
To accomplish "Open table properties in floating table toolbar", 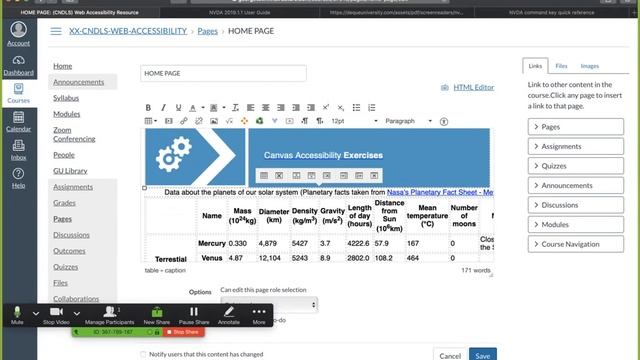I will pos(264,176).
